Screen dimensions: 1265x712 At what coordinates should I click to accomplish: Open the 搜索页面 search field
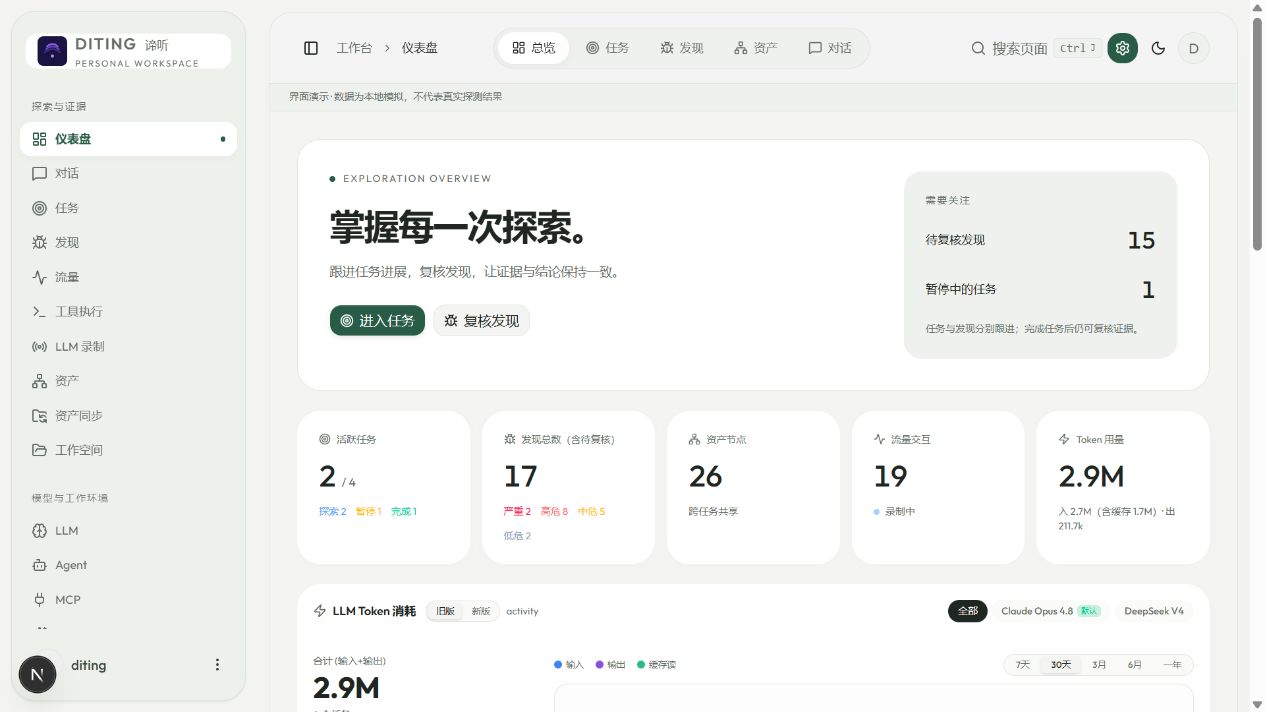click(x=1036, y=48)
